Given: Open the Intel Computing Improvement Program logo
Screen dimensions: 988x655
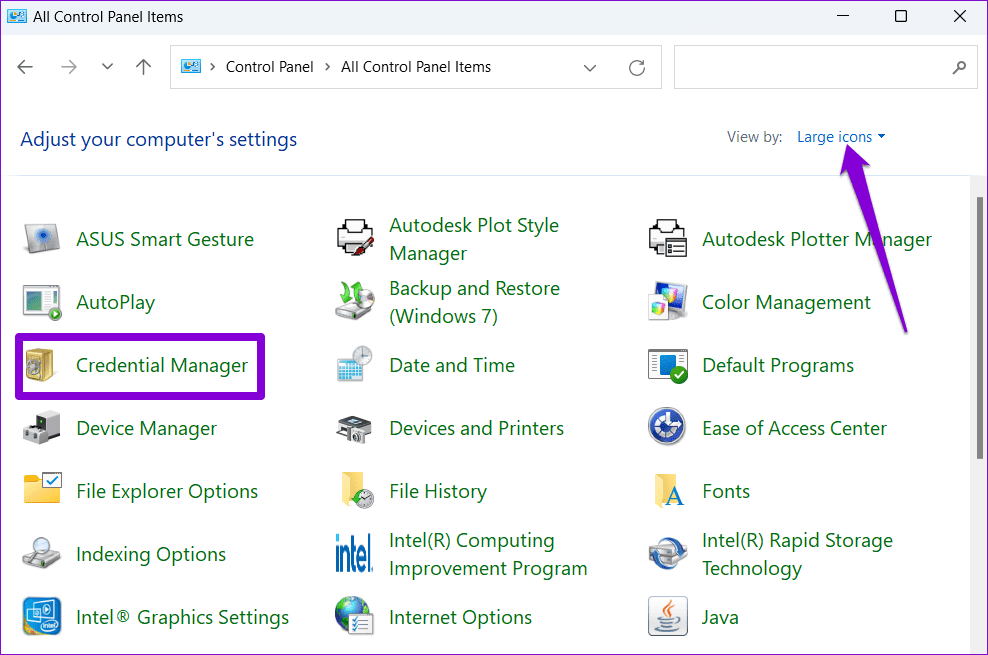Looking at the screenshot, I should (353, 553).
